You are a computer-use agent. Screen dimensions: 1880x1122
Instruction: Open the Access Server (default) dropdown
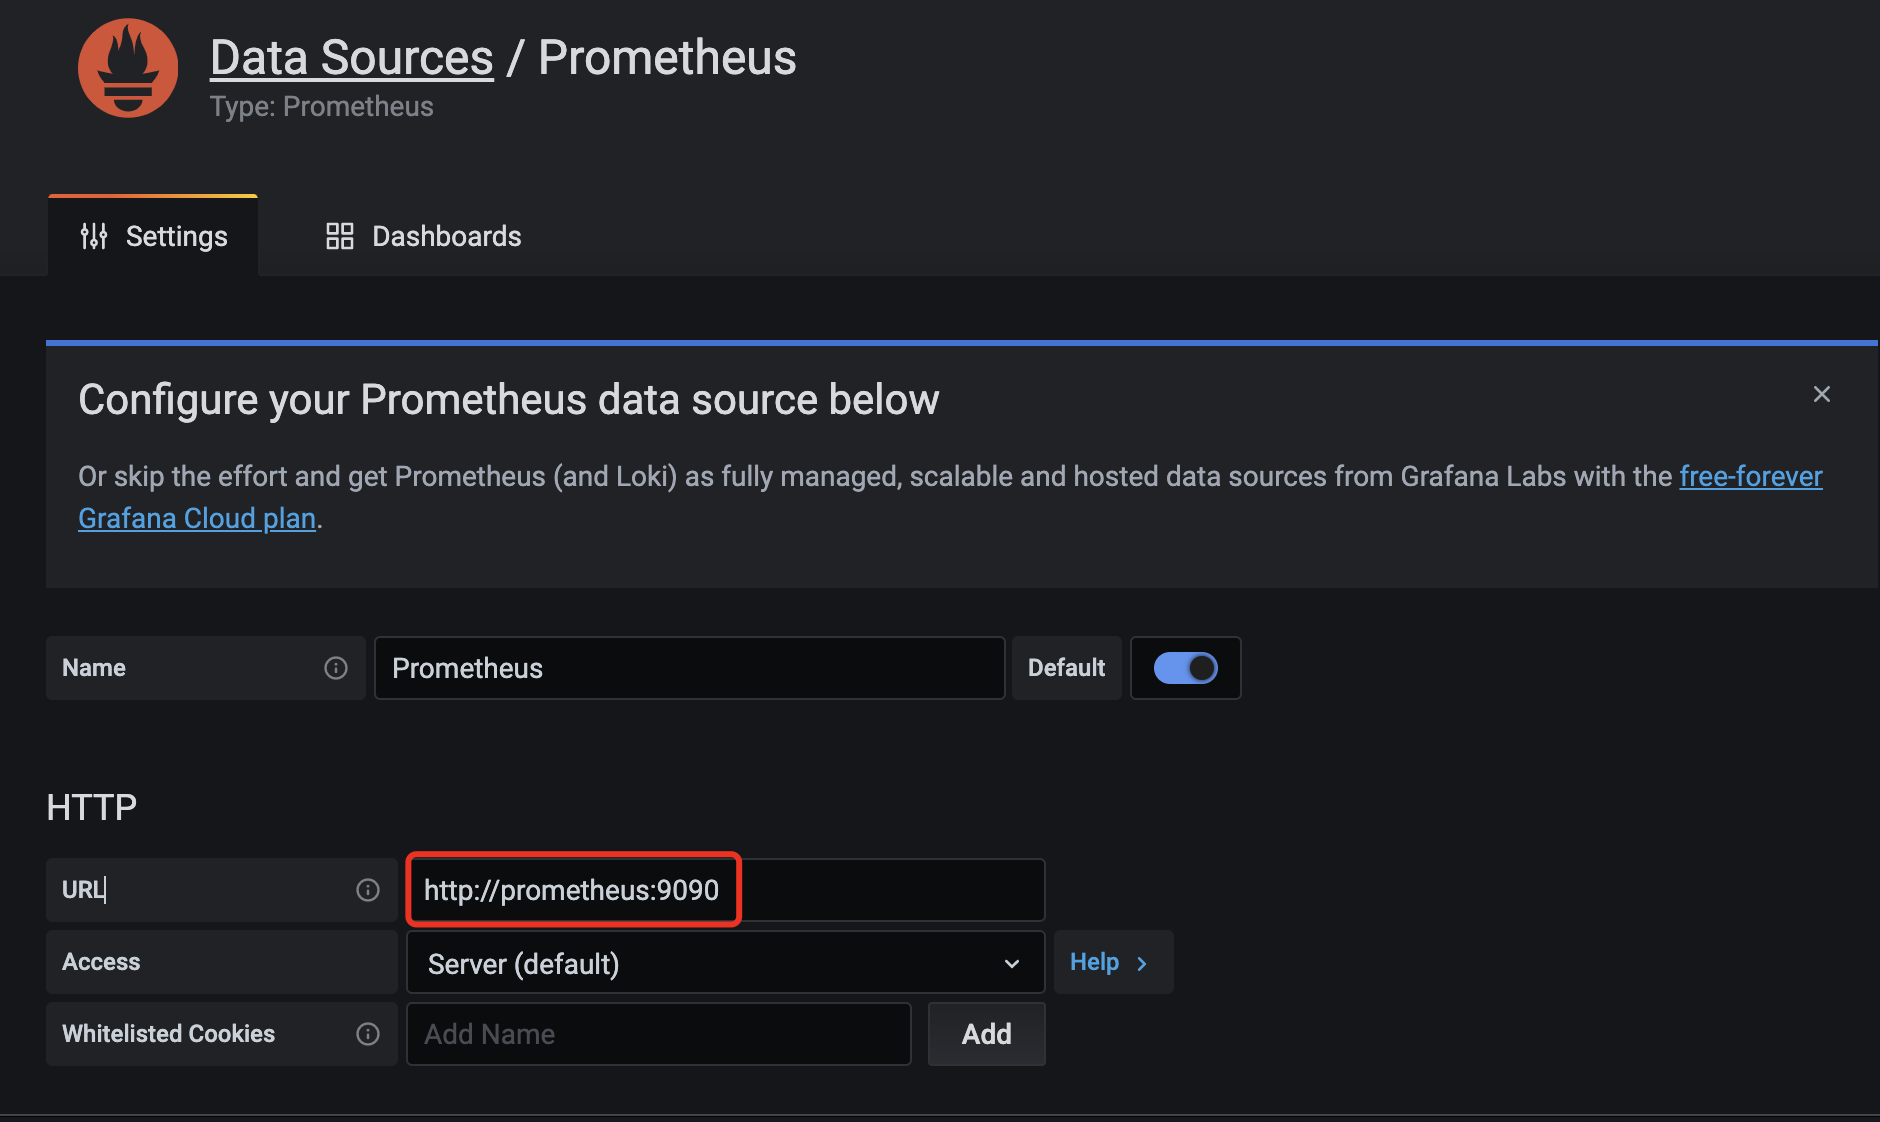726,963
